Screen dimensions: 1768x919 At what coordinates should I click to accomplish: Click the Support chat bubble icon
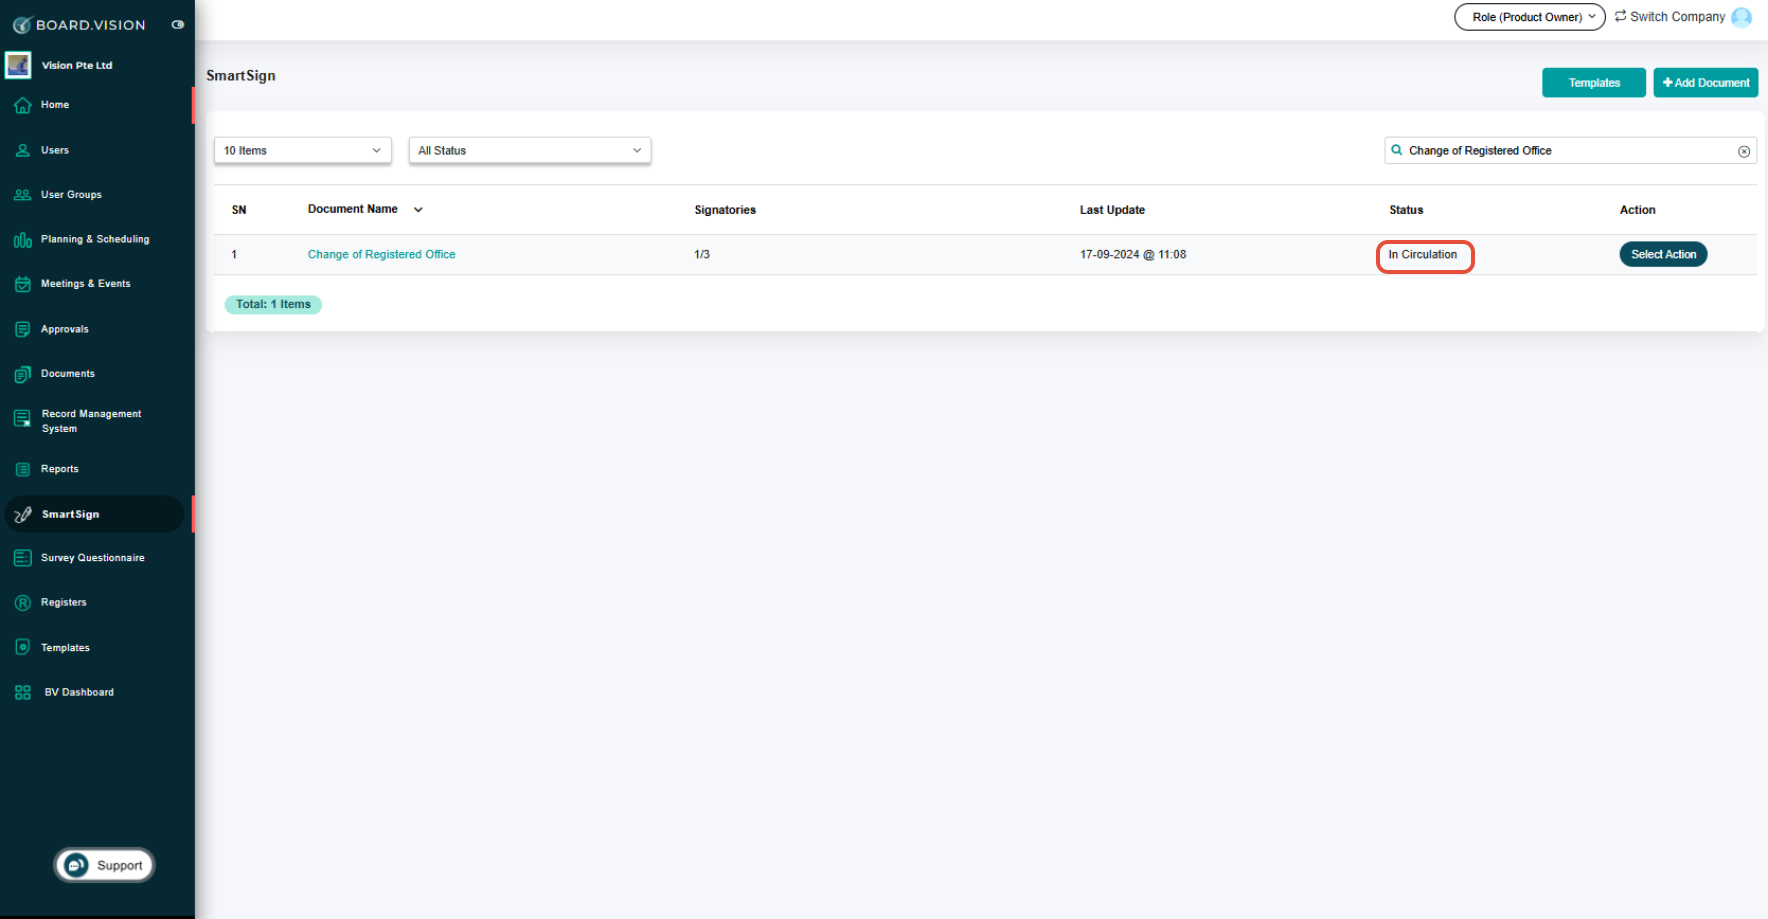[x=76, y=865]
